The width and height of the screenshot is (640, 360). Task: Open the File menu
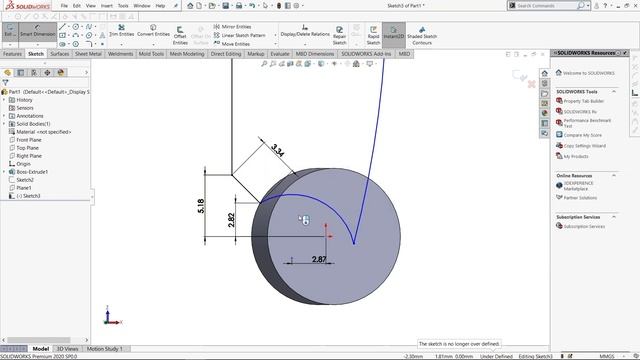click(x=64, y=6)
